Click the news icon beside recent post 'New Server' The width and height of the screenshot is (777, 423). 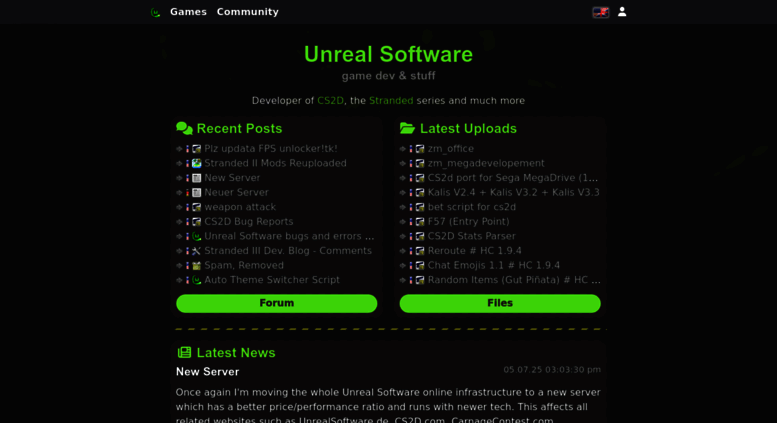[197, 178]
